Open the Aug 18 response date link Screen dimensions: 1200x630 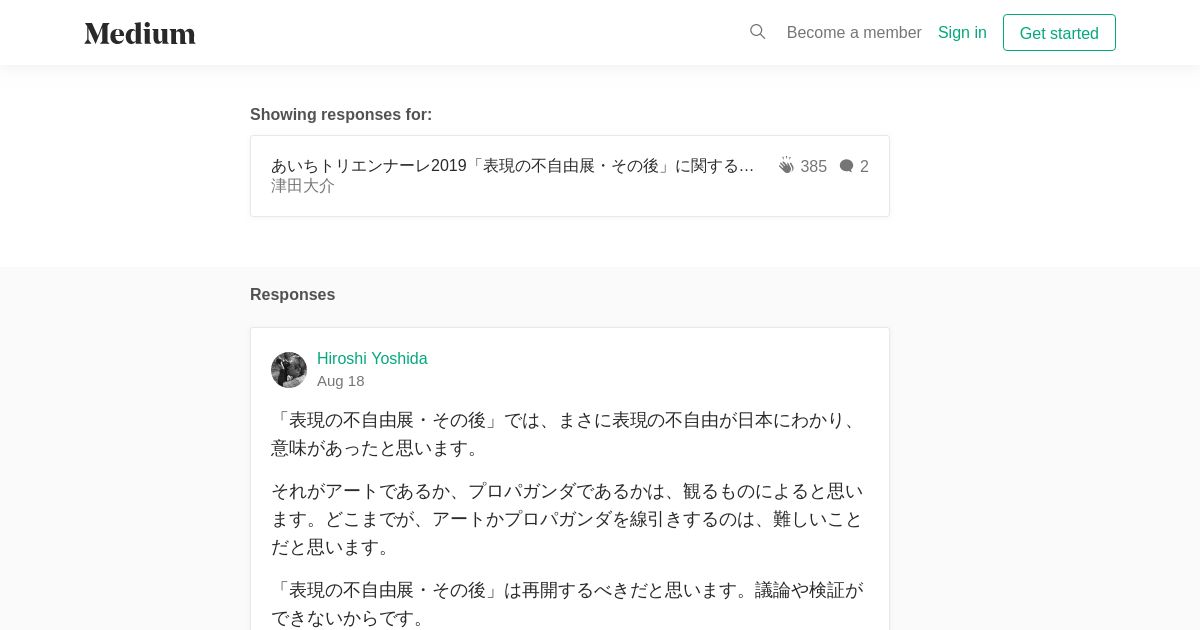click(341, 381)
